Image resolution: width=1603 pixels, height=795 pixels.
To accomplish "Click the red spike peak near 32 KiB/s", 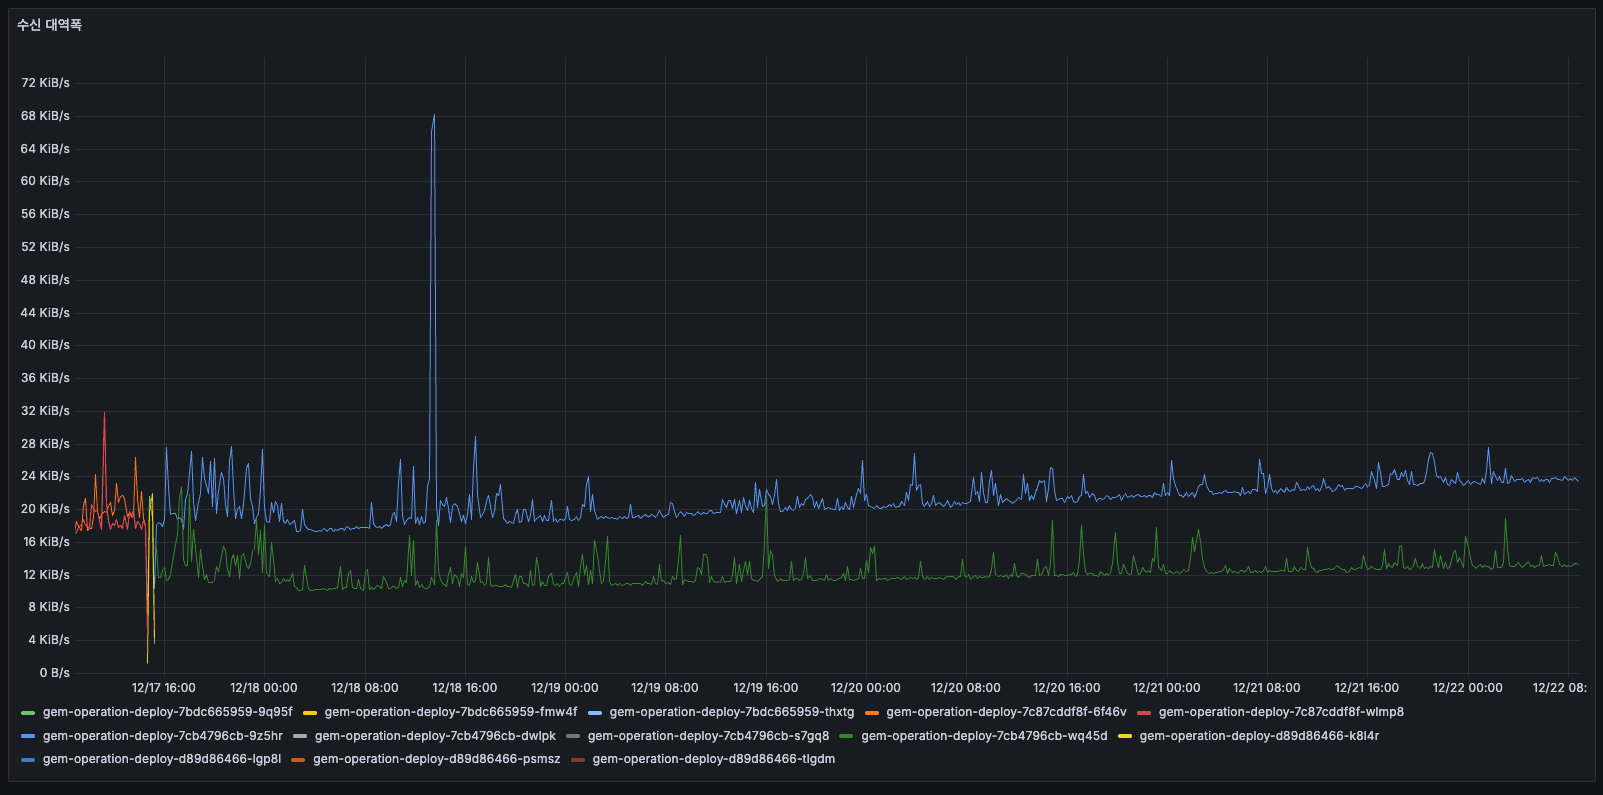I will point(104,413).
